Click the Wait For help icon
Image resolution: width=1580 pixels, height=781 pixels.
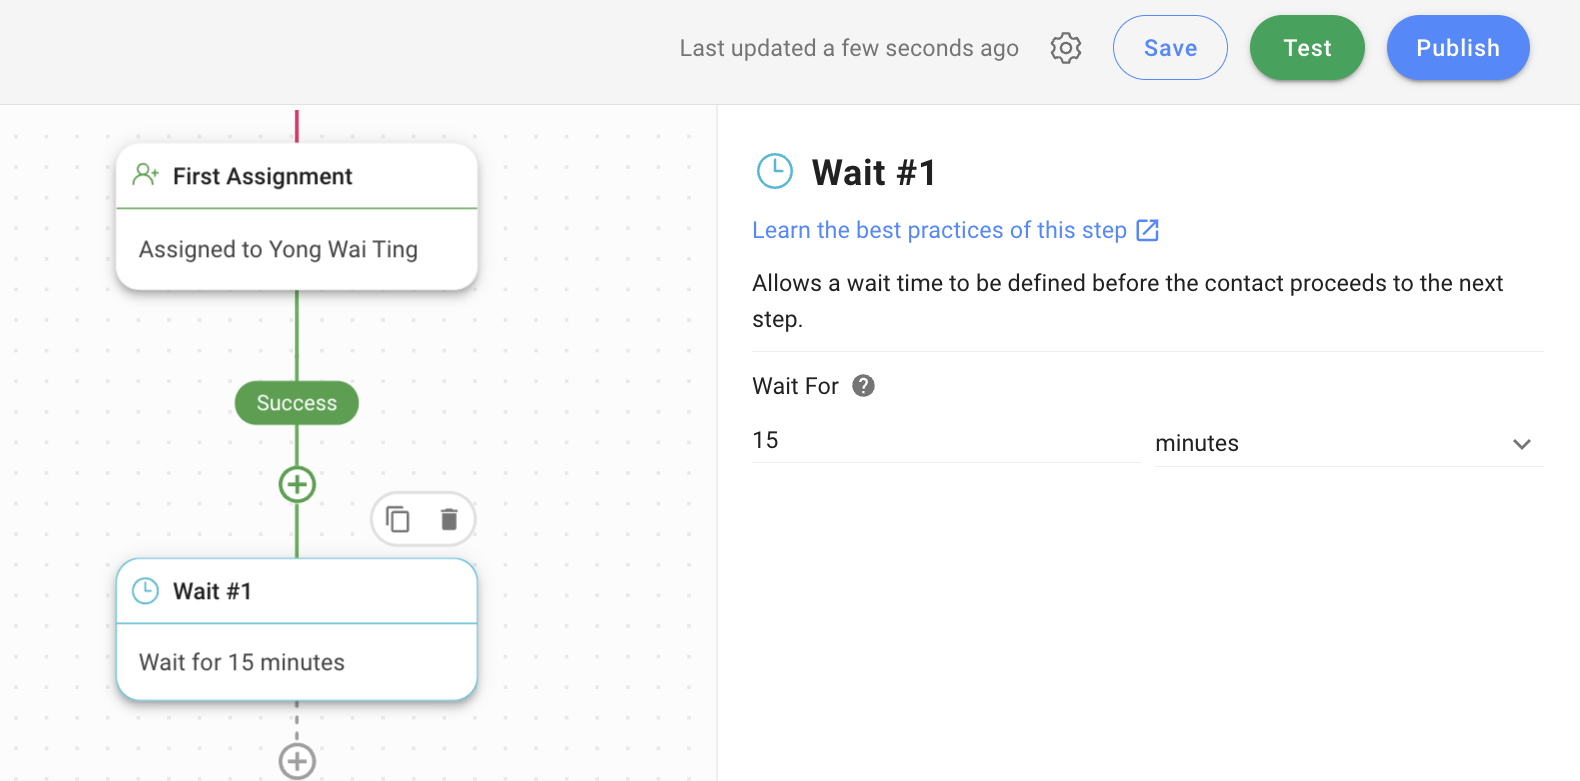click(x=863, y=386)
